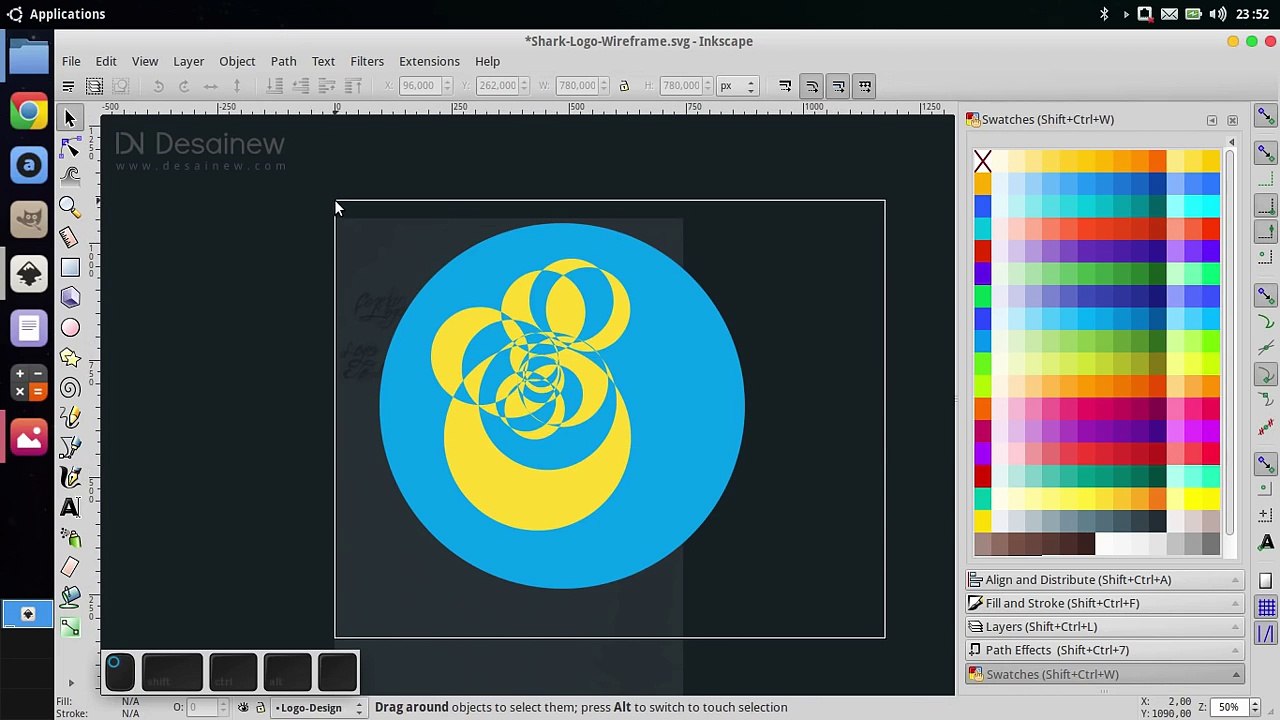Select the Measure ruler tool
1280x720 pixels.
70,237
